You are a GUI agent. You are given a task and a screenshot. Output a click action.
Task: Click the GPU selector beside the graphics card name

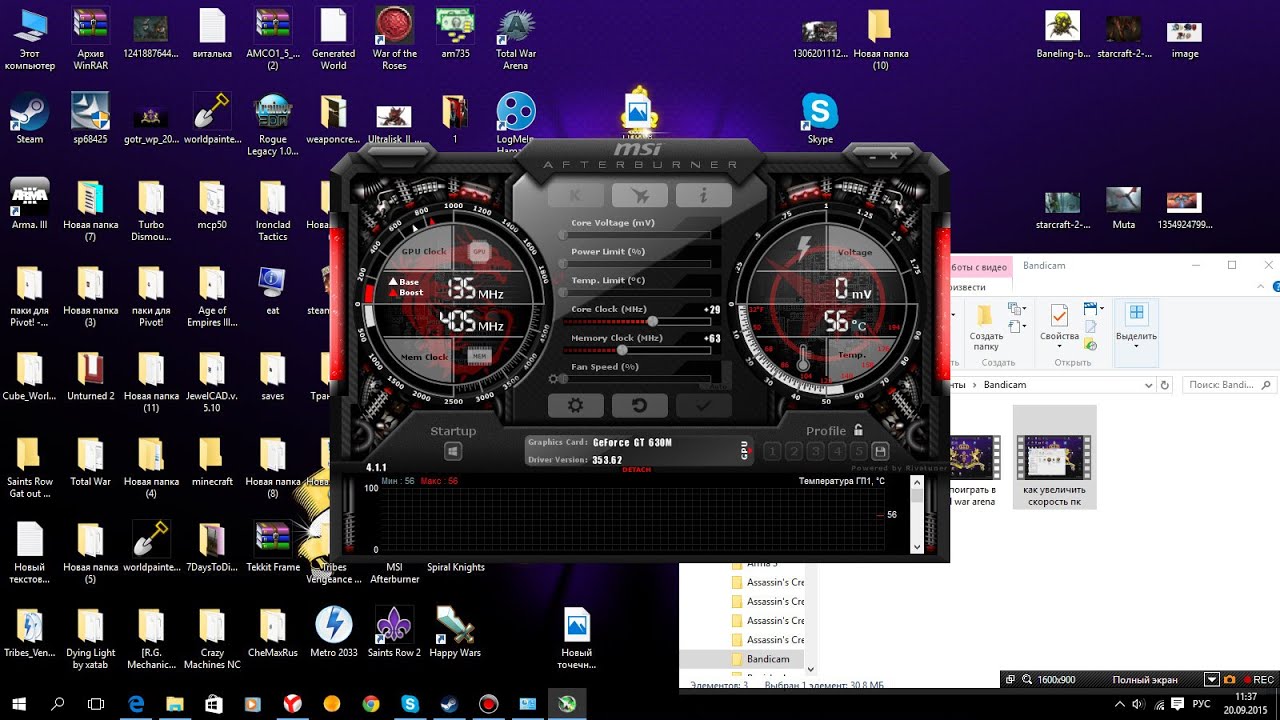745,451
